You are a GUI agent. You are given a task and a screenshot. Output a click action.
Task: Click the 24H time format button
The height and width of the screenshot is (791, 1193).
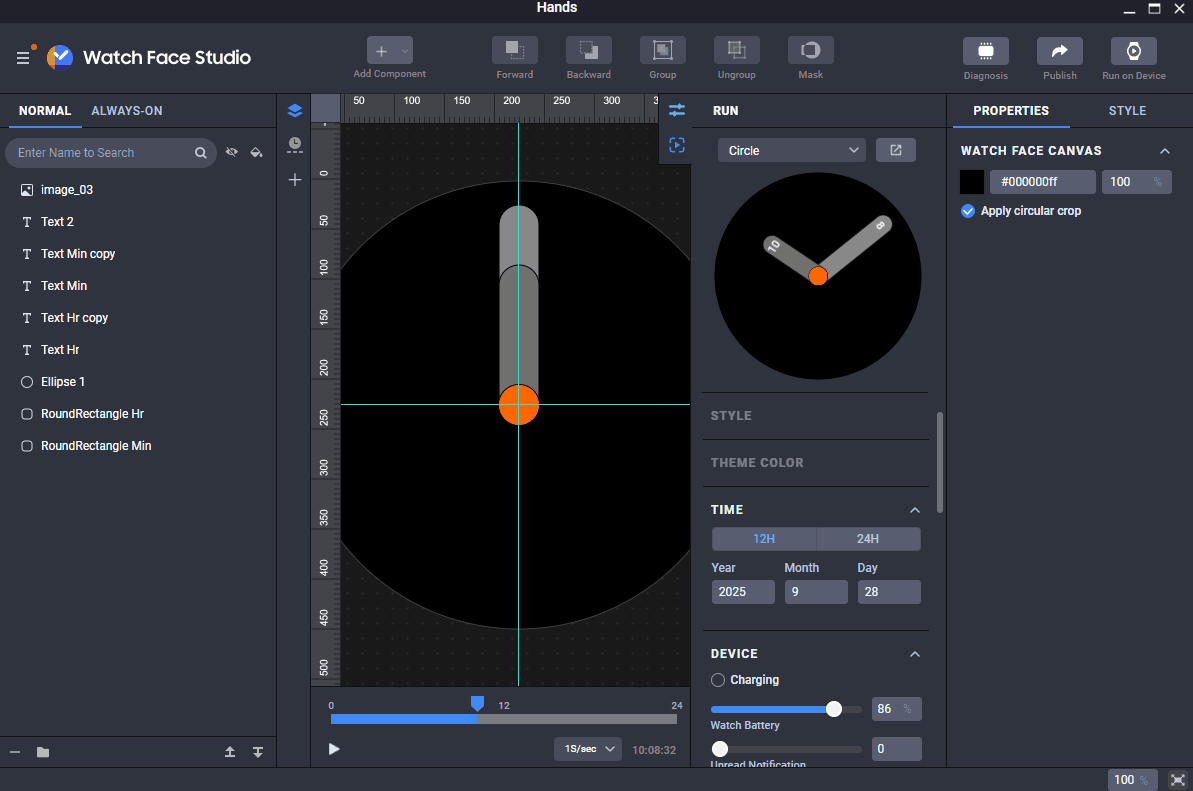[x=868, y=538]
